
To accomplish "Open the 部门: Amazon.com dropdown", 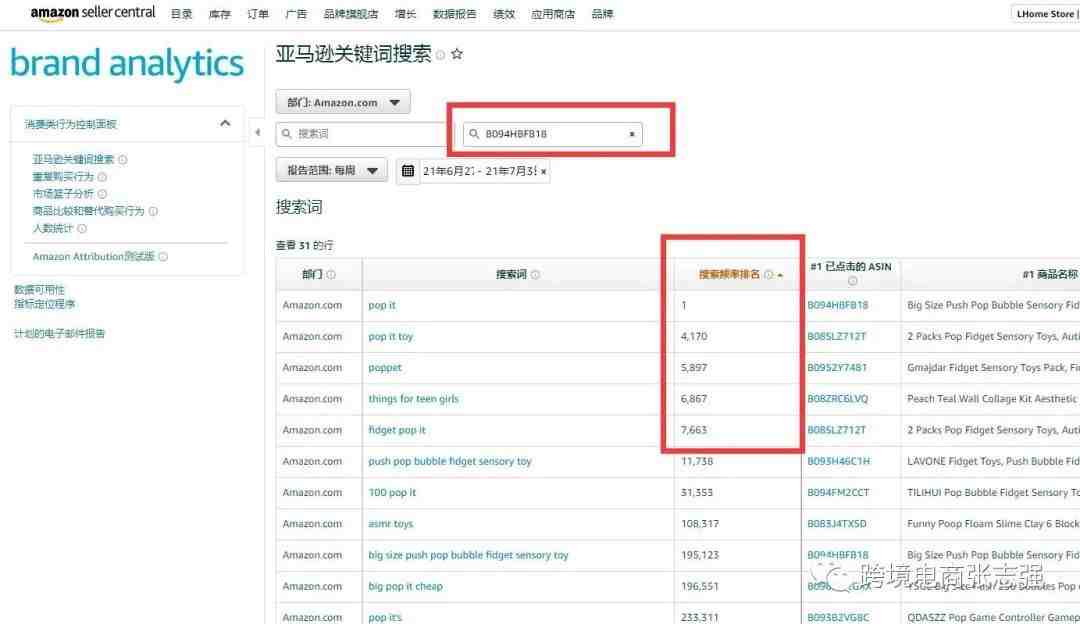I will pyautogui.click(x=343, y=103).
